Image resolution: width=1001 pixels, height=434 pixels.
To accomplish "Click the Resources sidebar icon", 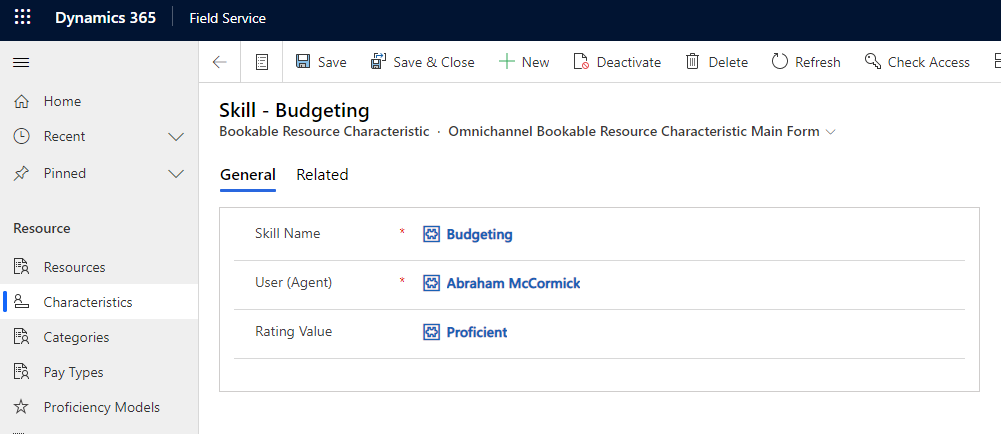I will [x=22, y=267].
